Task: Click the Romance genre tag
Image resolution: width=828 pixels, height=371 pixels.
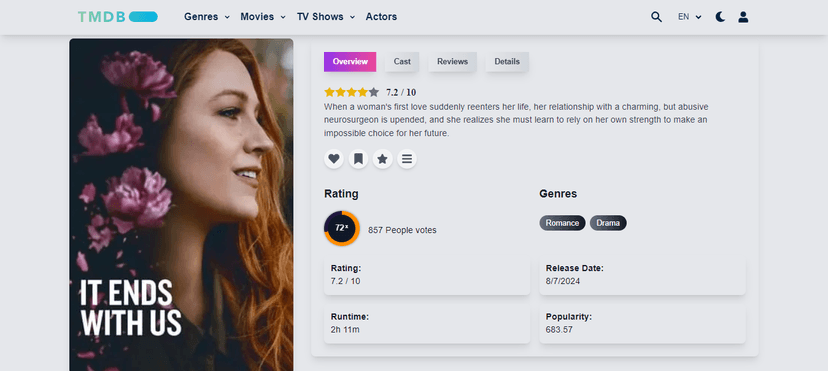Action: pyautogui.click(x=562, y=223)
